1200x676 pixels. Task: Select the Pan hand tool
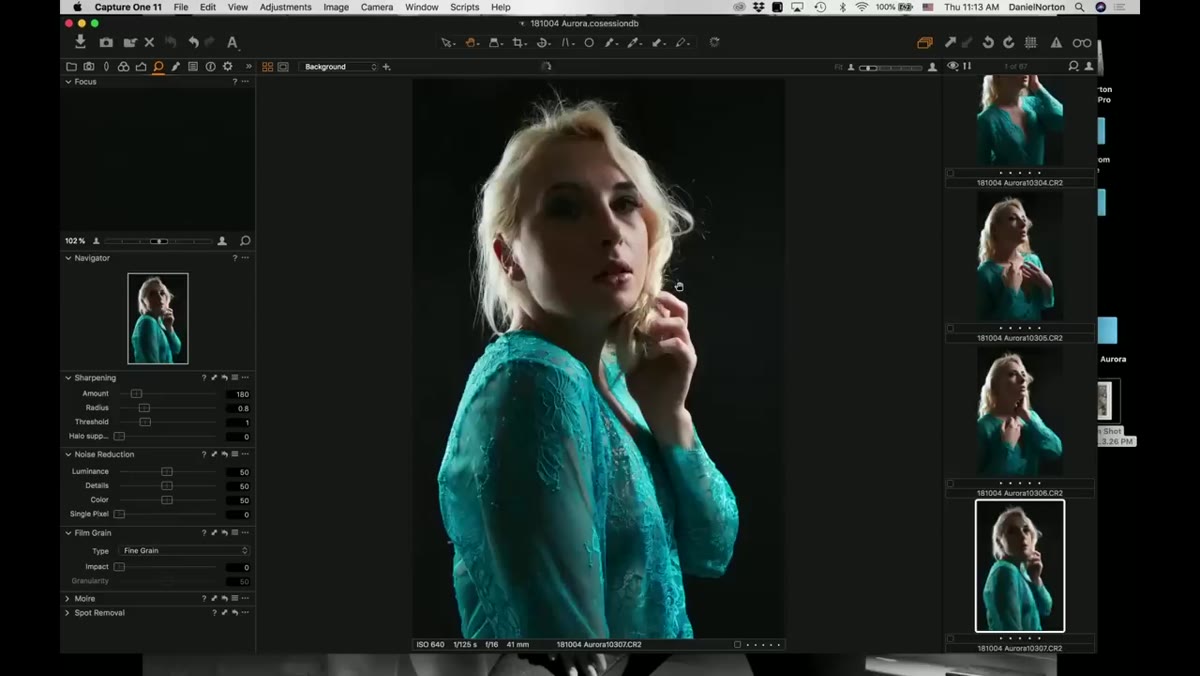pos(471,42)
